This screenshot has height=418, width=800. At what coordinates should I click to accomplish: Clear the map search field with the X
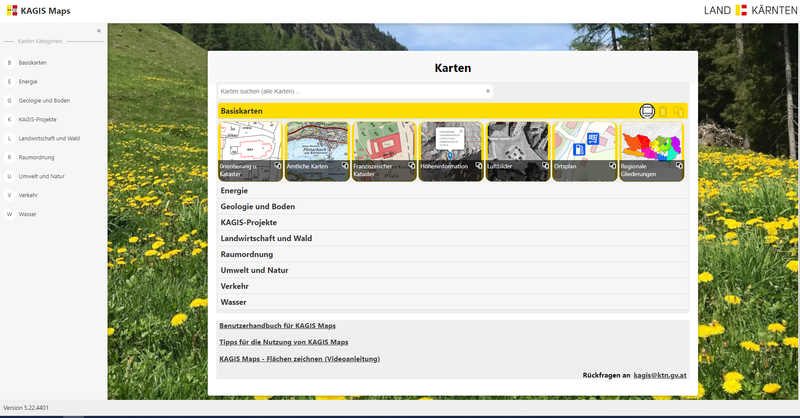(488, 91)
